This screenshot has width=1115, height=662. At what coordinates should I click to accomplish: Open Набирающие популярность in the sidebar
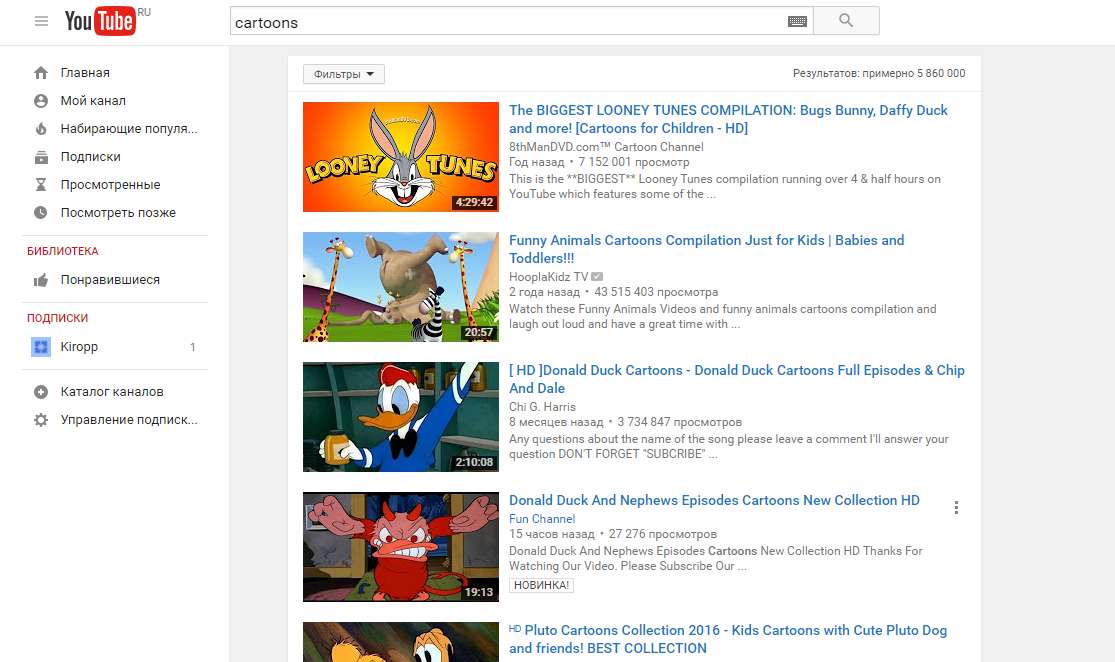coord(129,129)
